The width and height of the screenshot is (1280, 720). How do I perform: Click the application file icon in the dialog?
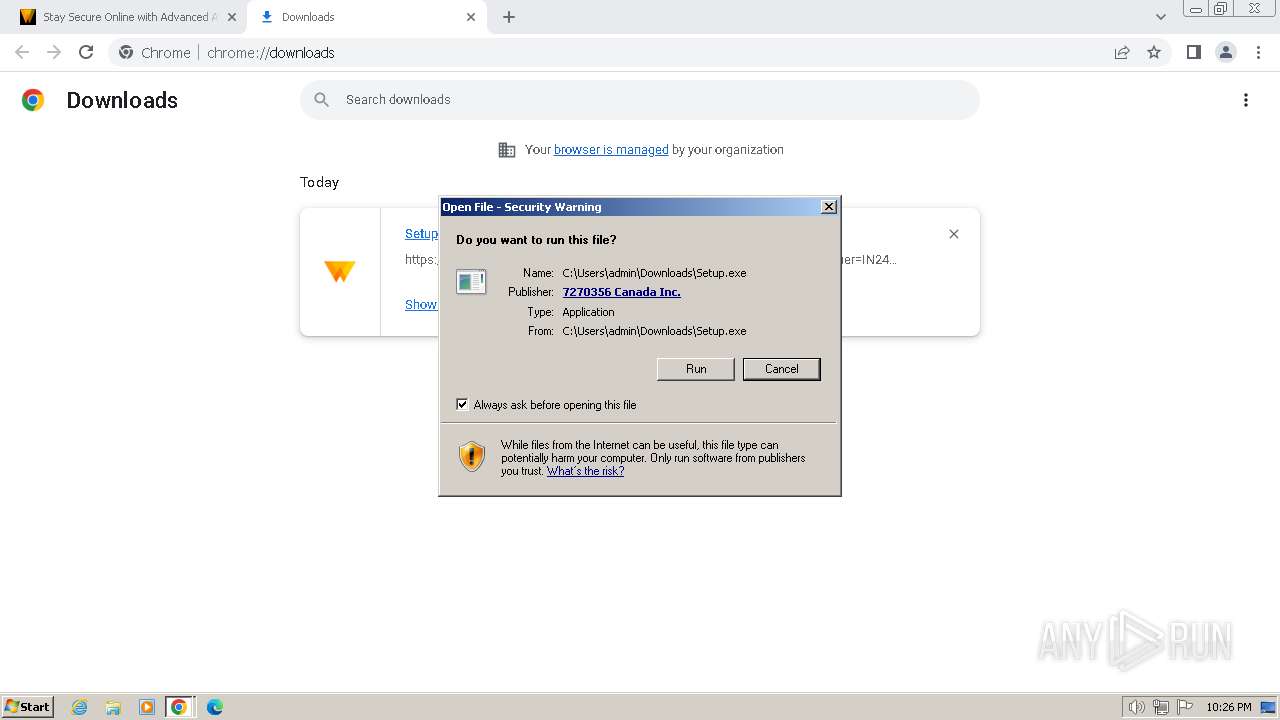pos(471,282)
